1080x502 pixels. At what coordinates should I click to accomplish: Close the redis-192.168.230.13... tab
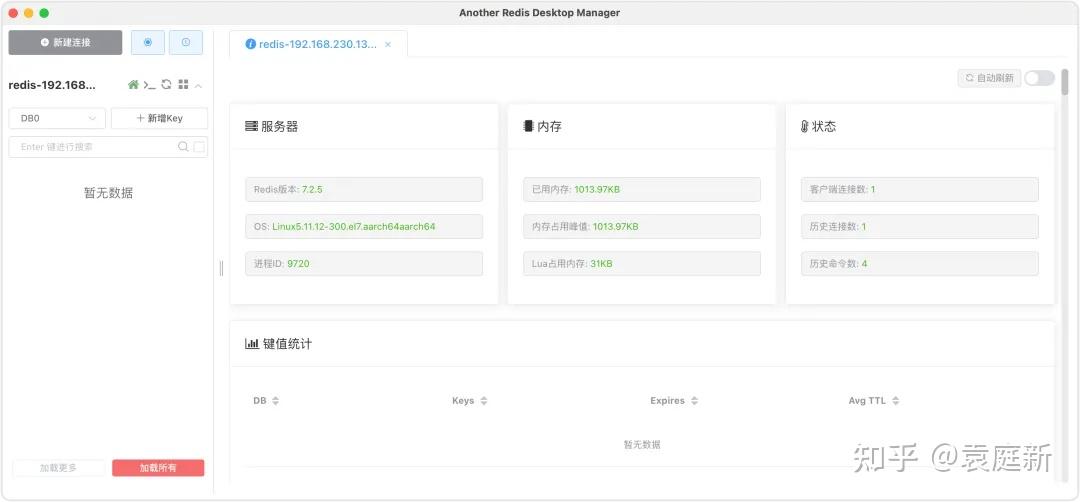[388, 44]
